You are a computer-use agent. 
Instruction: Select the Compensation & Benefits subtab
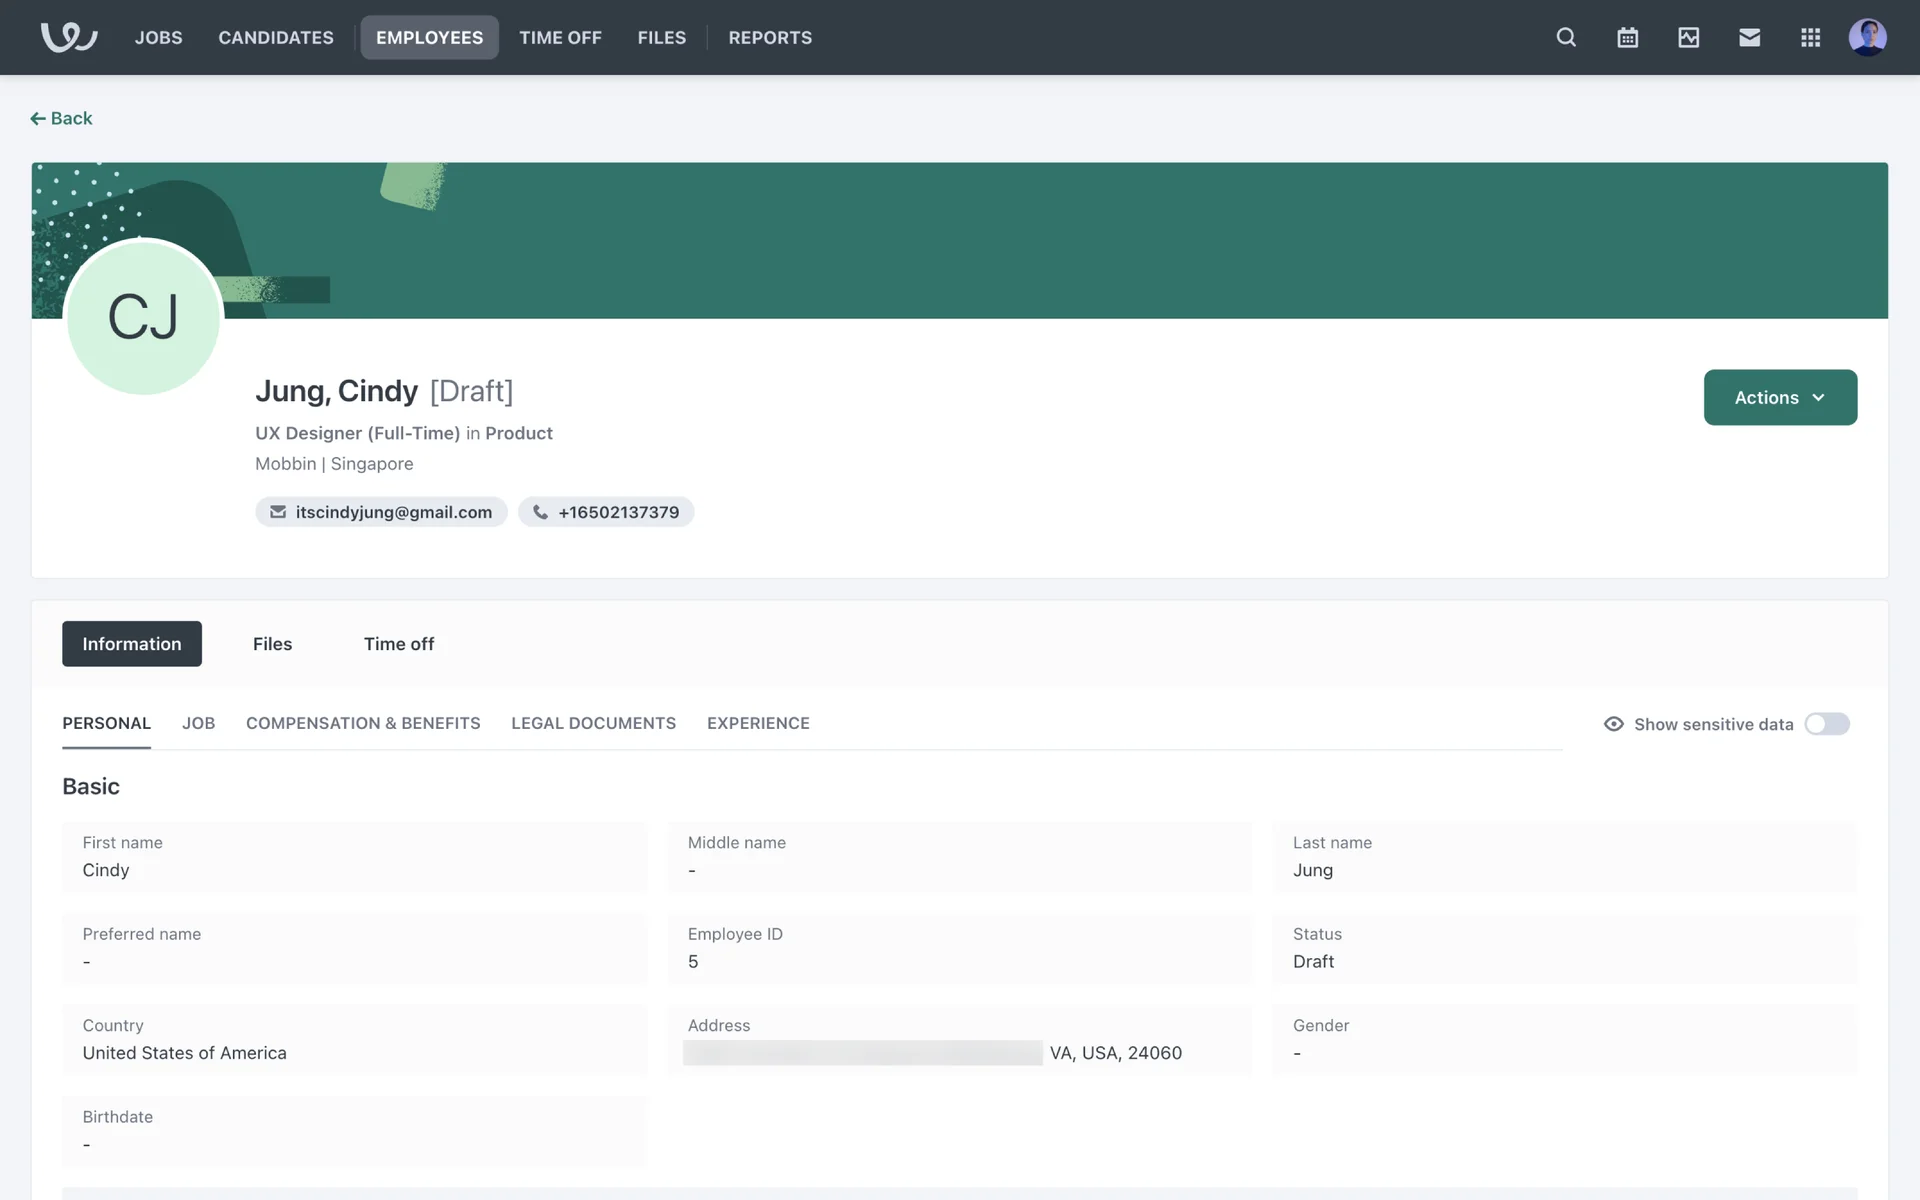[363, 723]
